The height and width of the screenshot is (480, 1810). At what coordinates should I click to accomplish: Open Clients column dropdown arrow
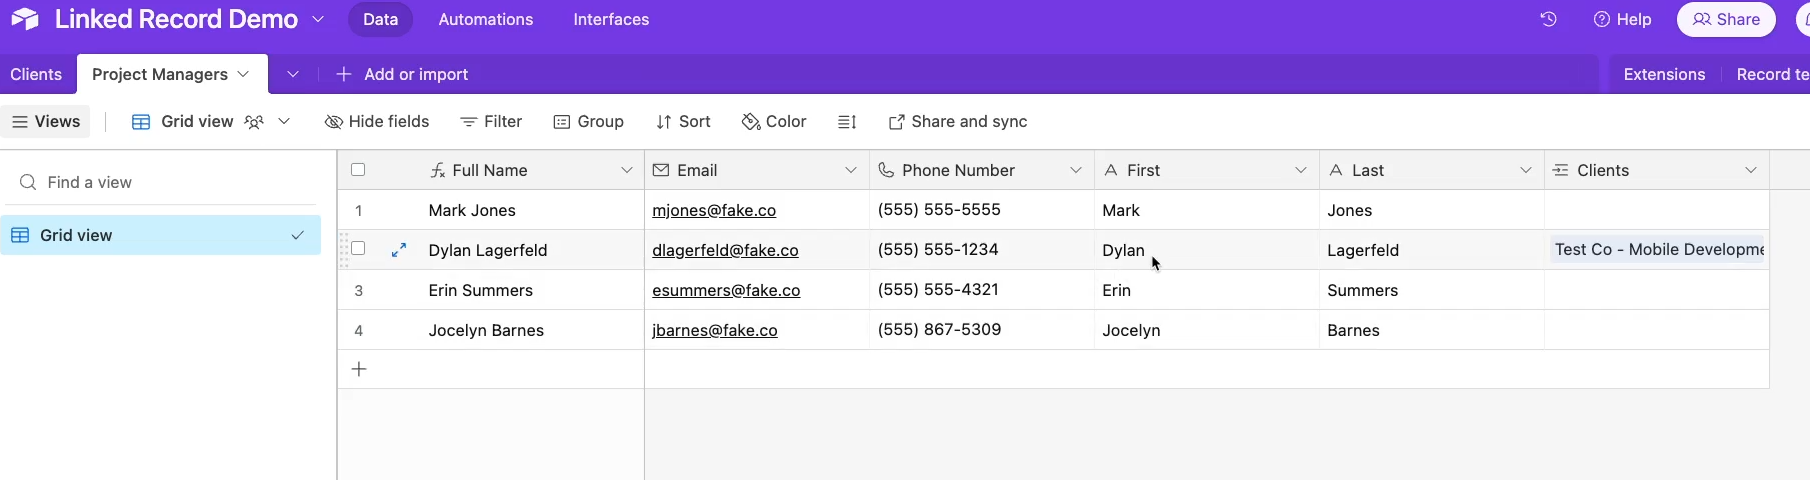tap(1751, 170)
